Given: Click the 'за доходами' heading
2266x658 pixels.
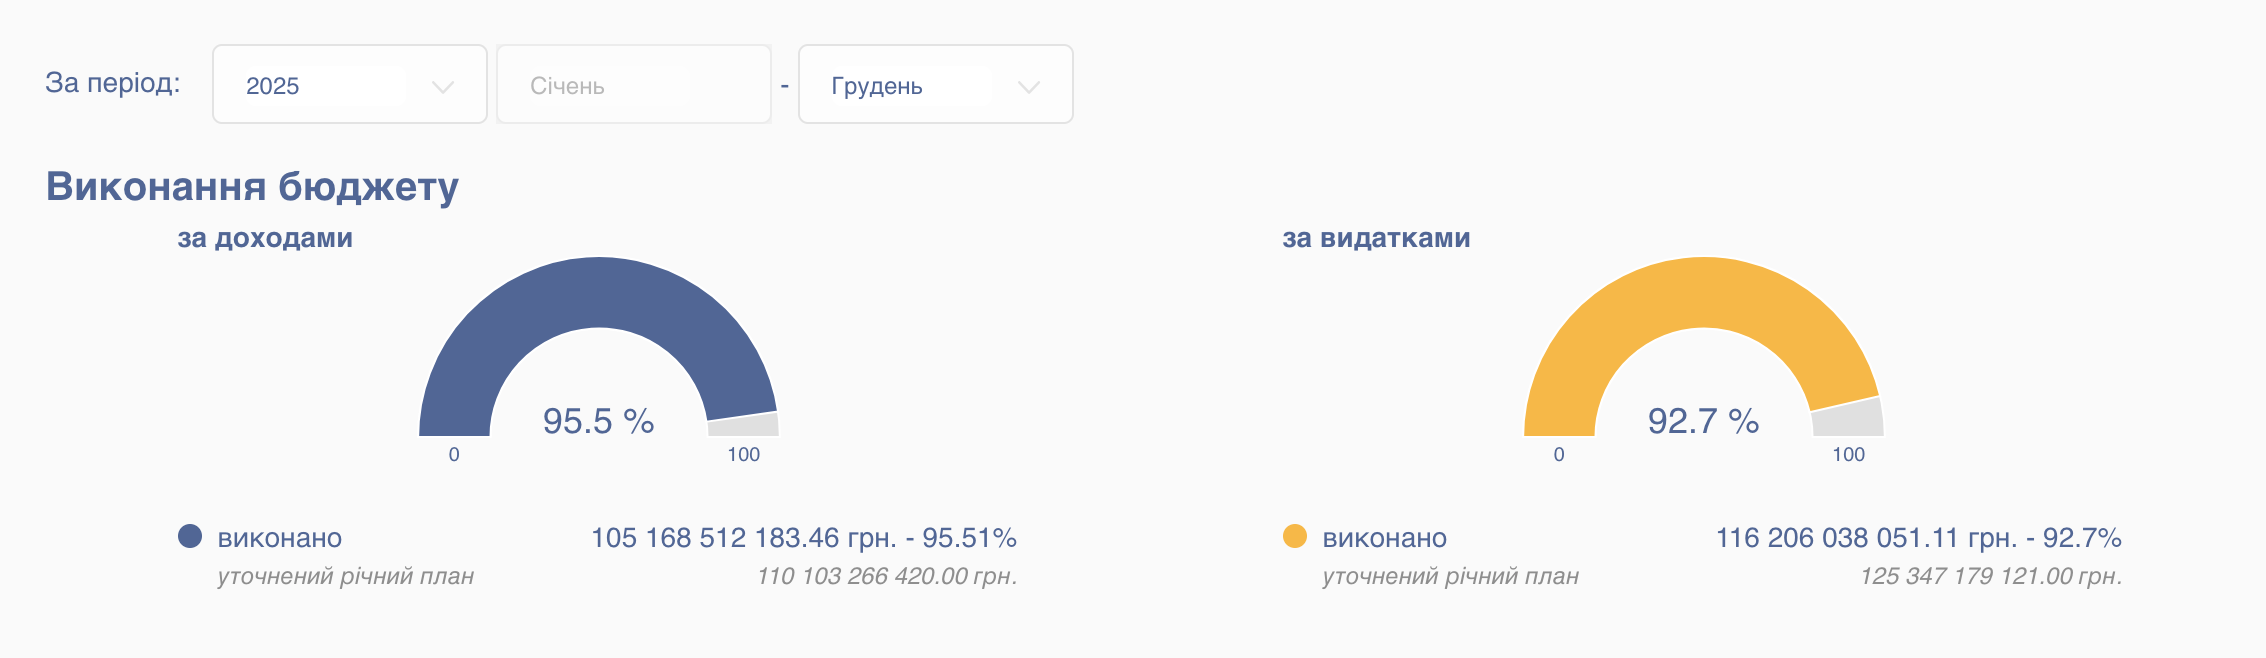Looking at the screenshot, I should (x=265, y=238).
